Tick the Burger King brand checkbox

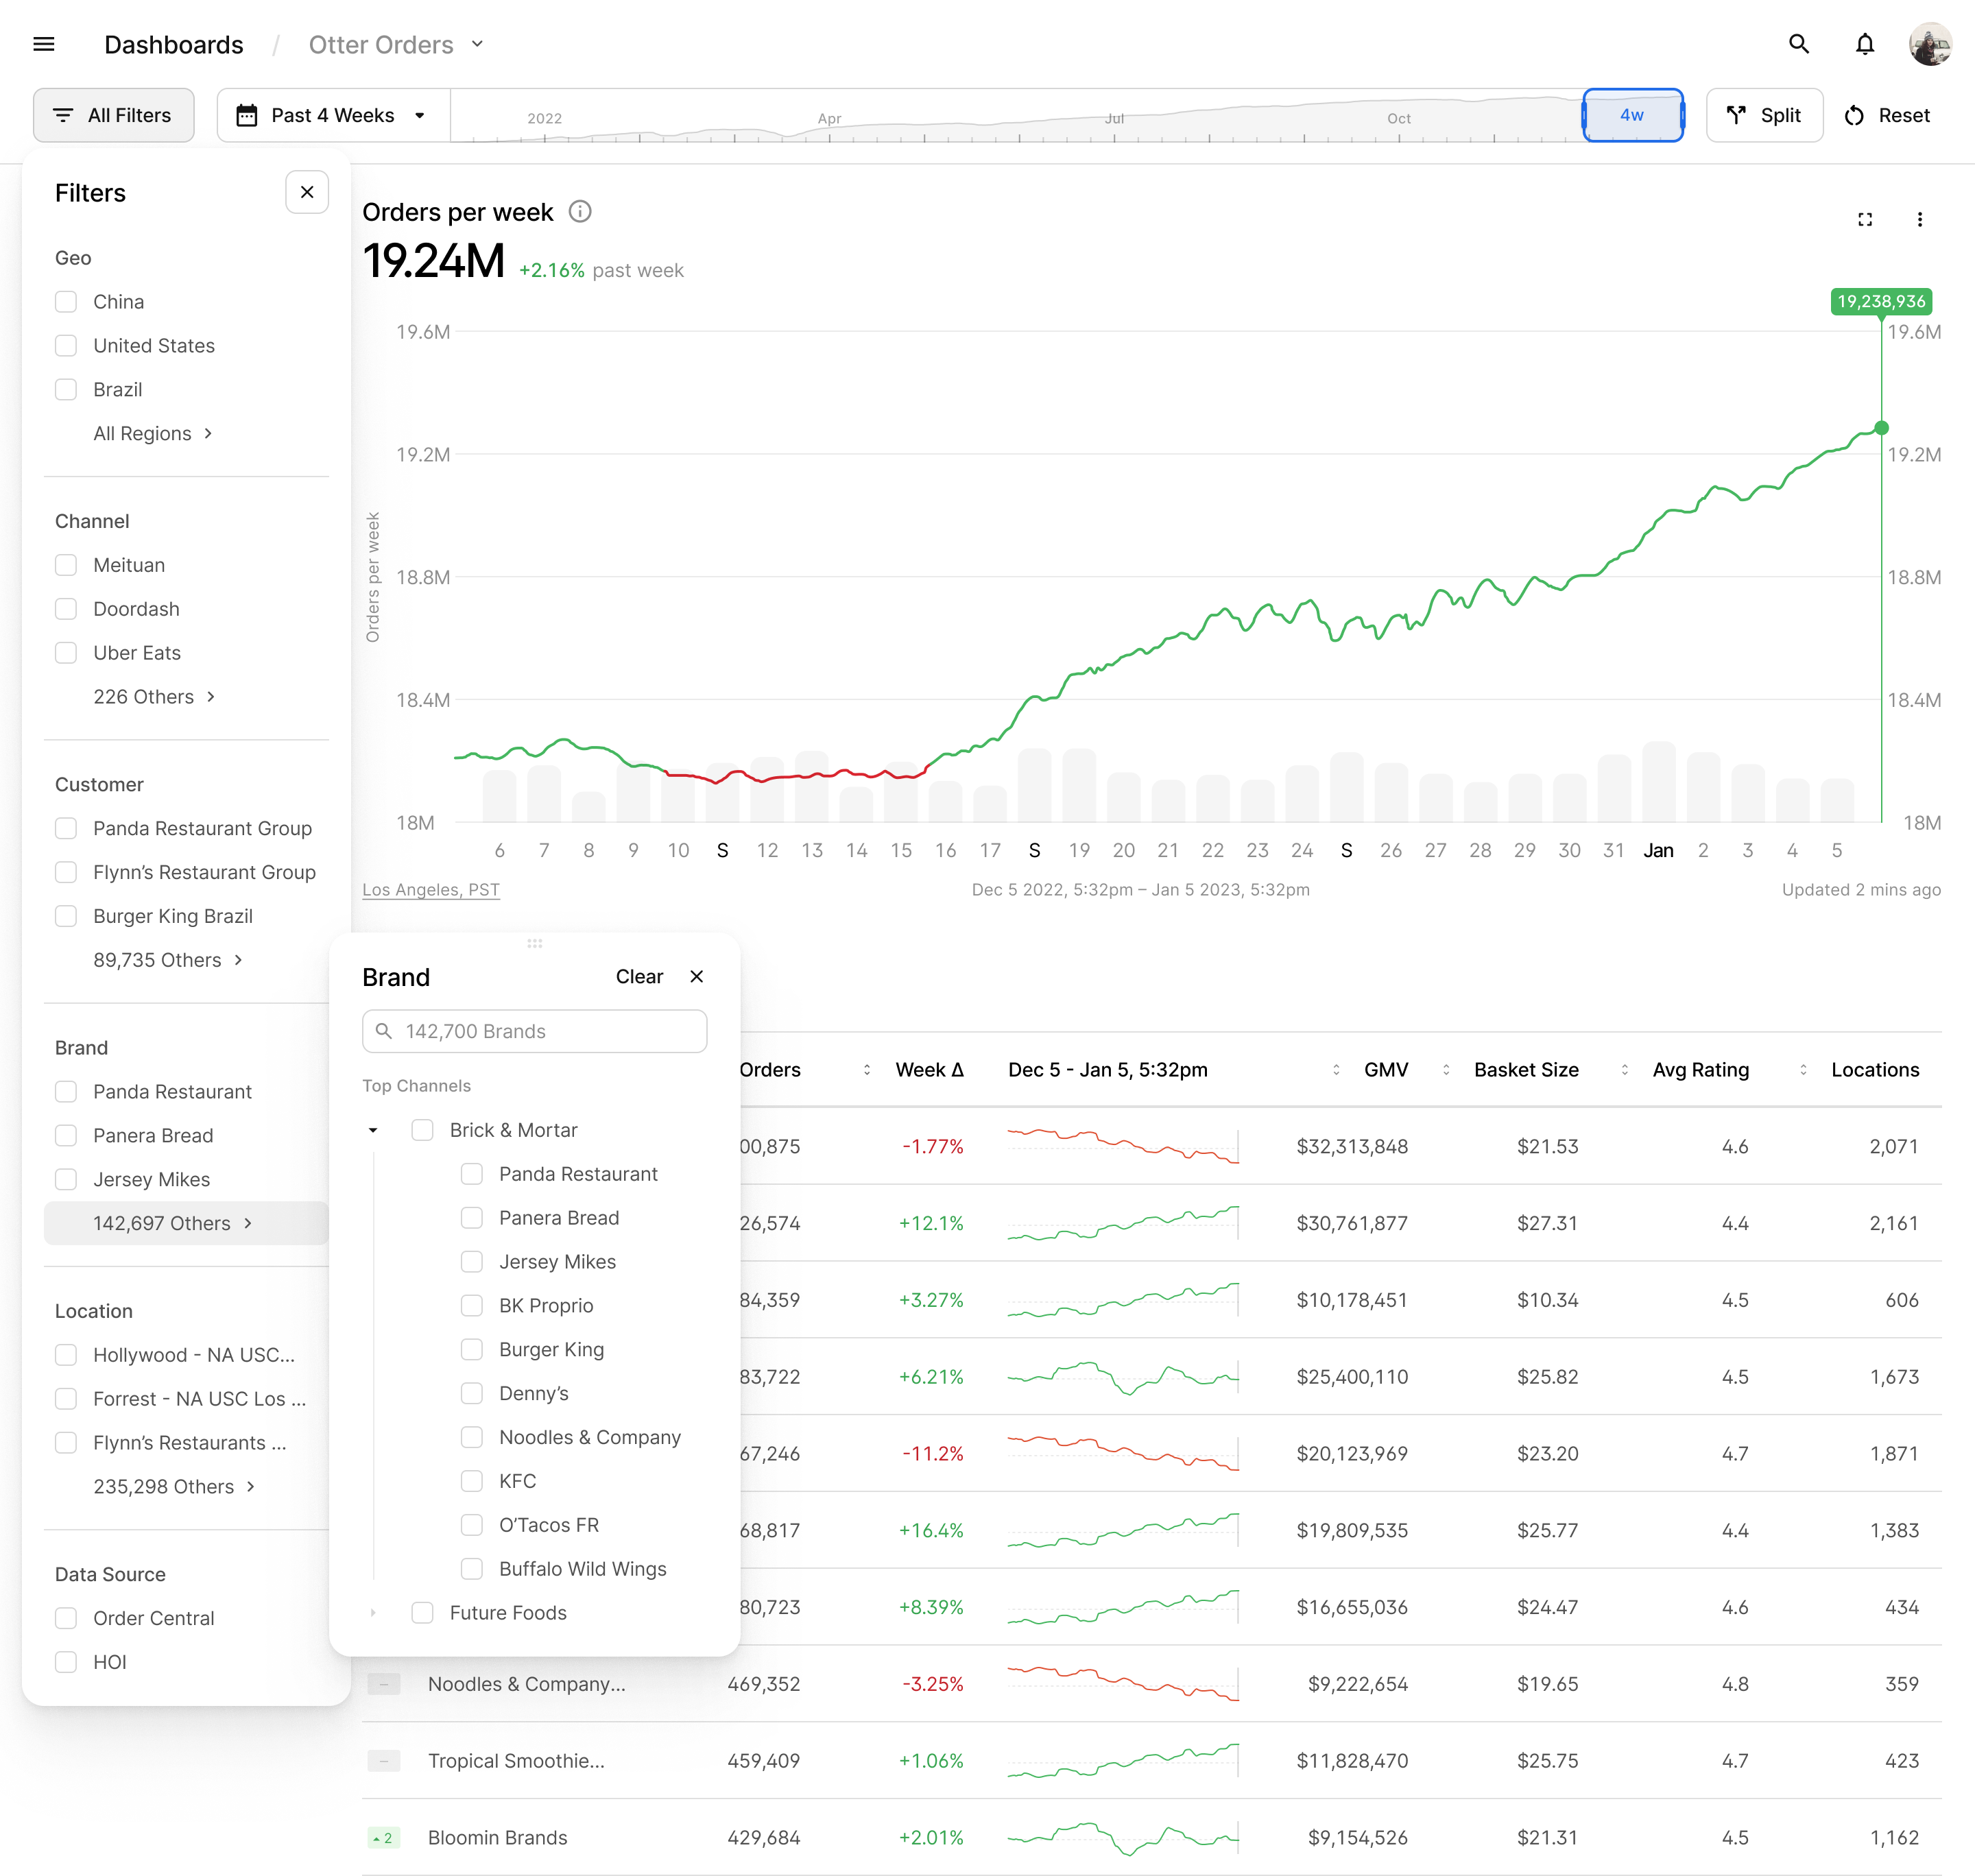click(x=472, y=1350)
